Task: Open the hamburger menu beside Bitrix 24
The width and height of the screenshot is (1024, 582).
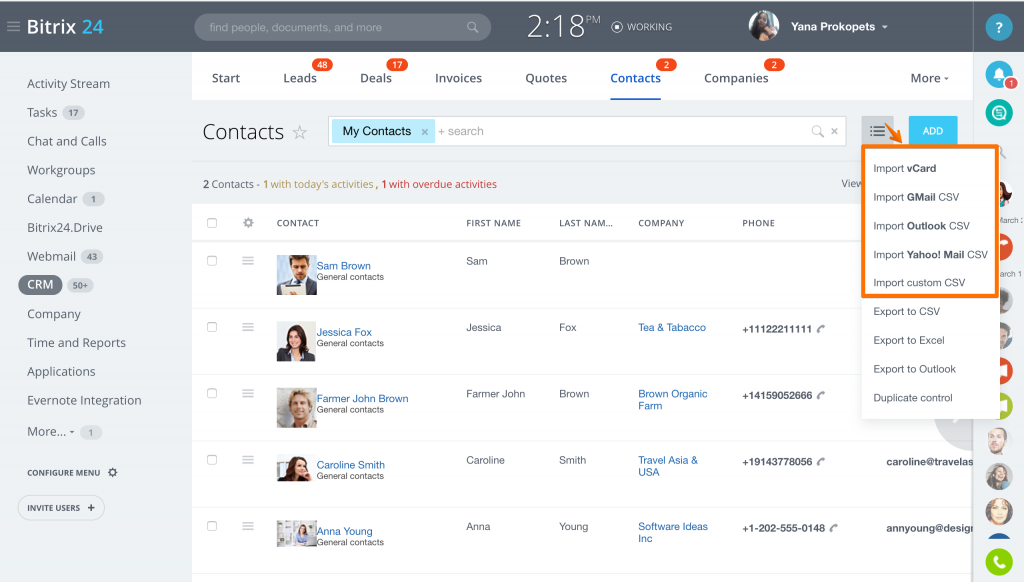Action: (13, 27)
